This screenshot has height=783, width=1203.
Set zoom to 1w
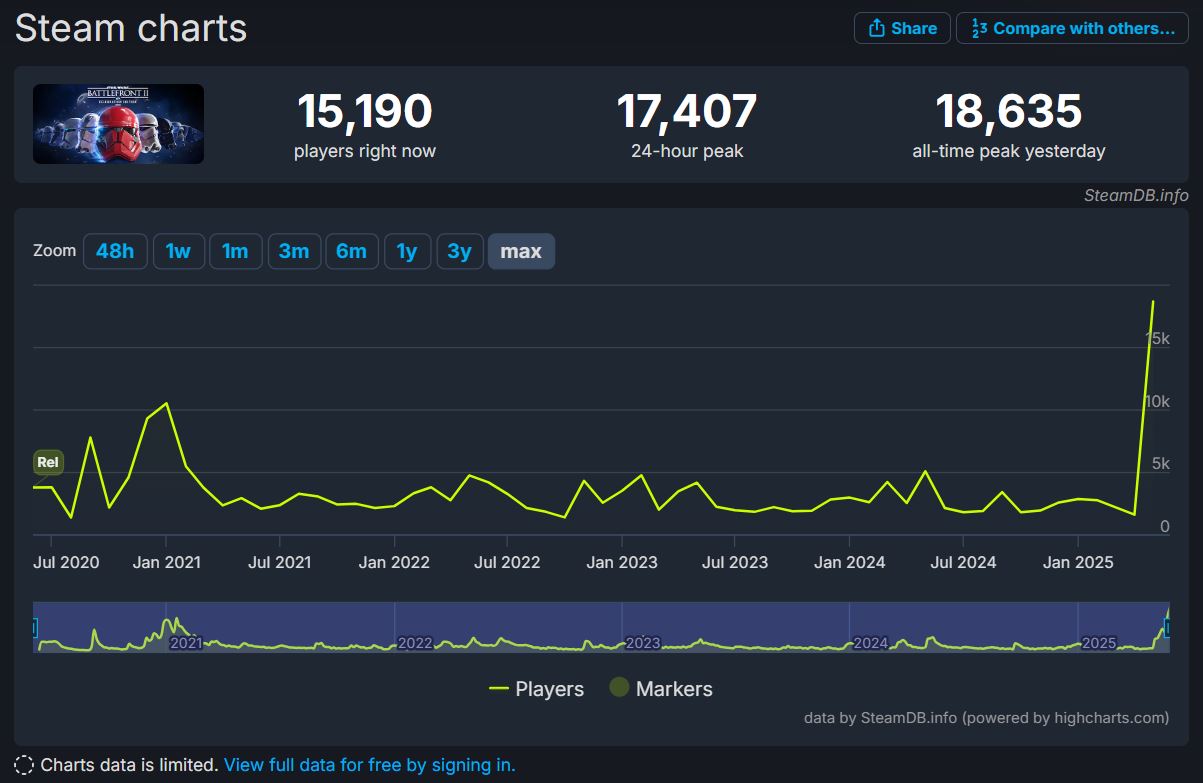pos(178,251)
